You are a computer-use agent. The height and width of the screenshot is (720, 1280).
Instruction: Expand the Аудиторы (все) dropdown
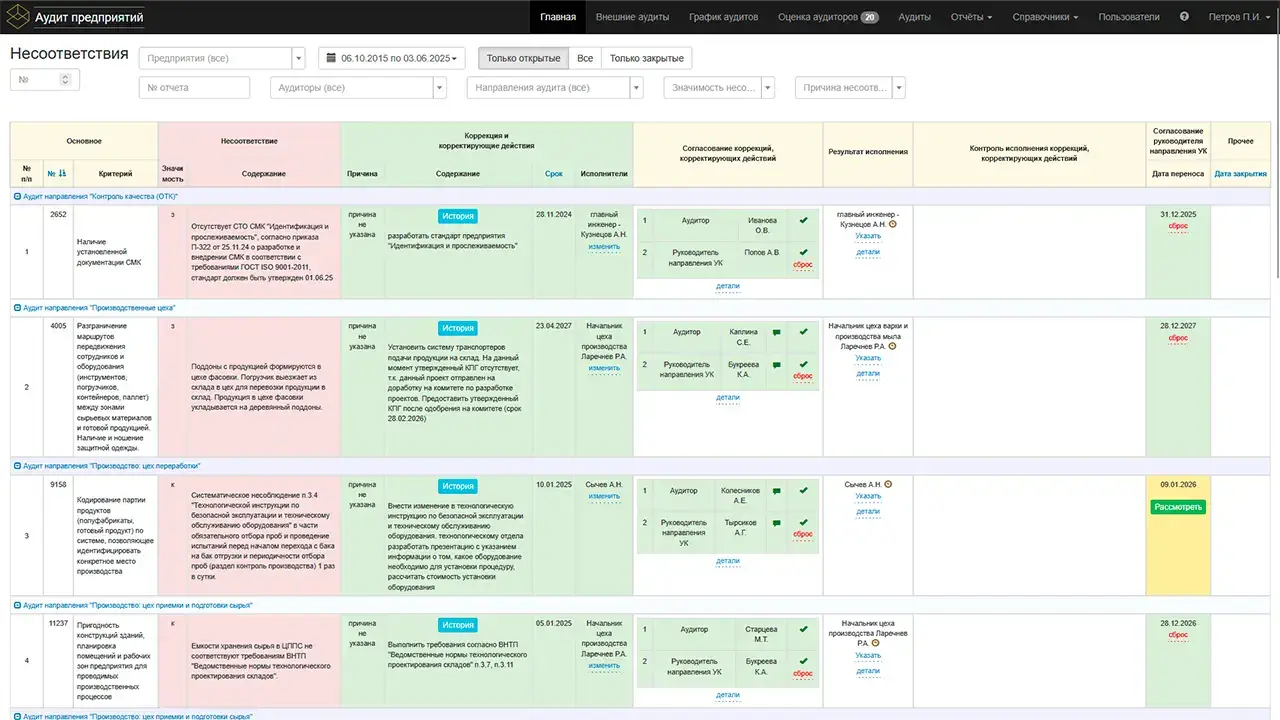click(358, 88)
